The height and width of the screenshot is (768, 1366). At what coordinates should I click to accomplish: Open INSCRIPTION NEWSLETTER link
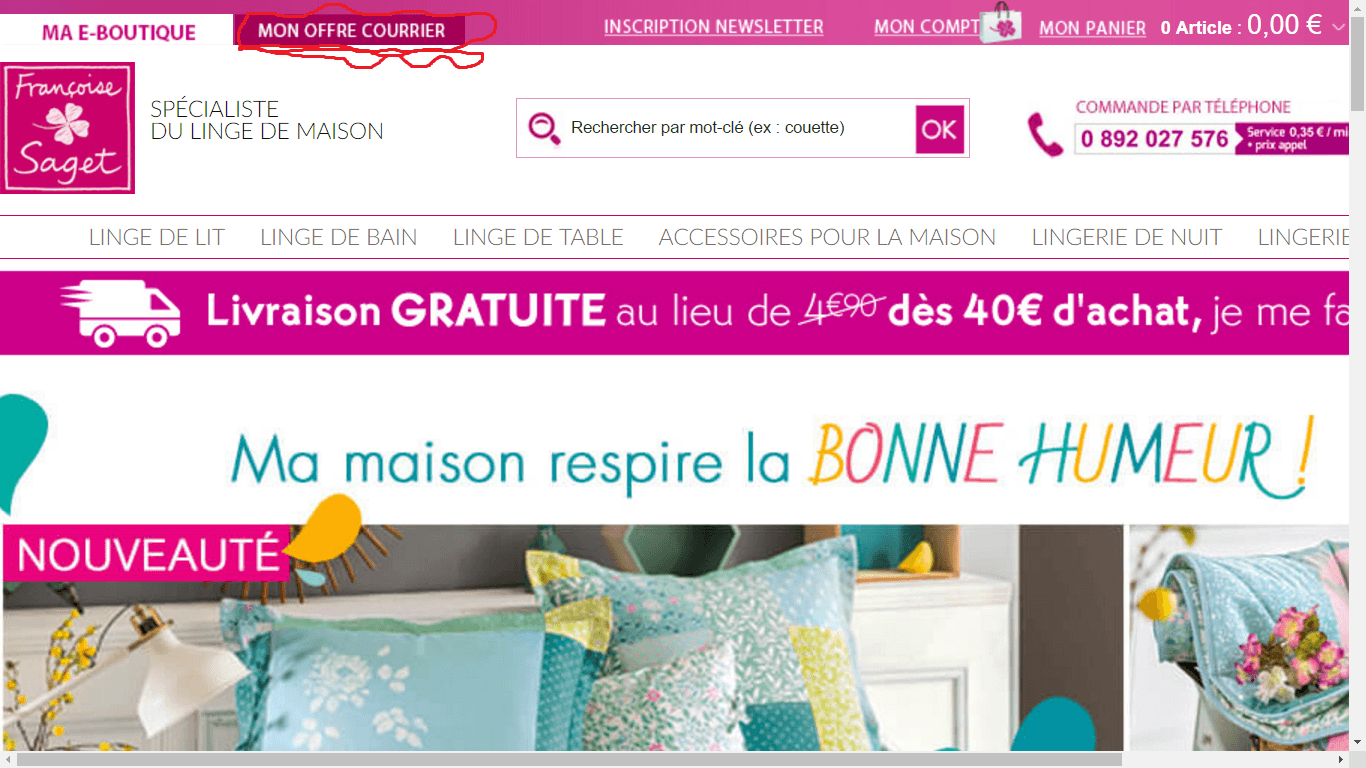[714, 27]
